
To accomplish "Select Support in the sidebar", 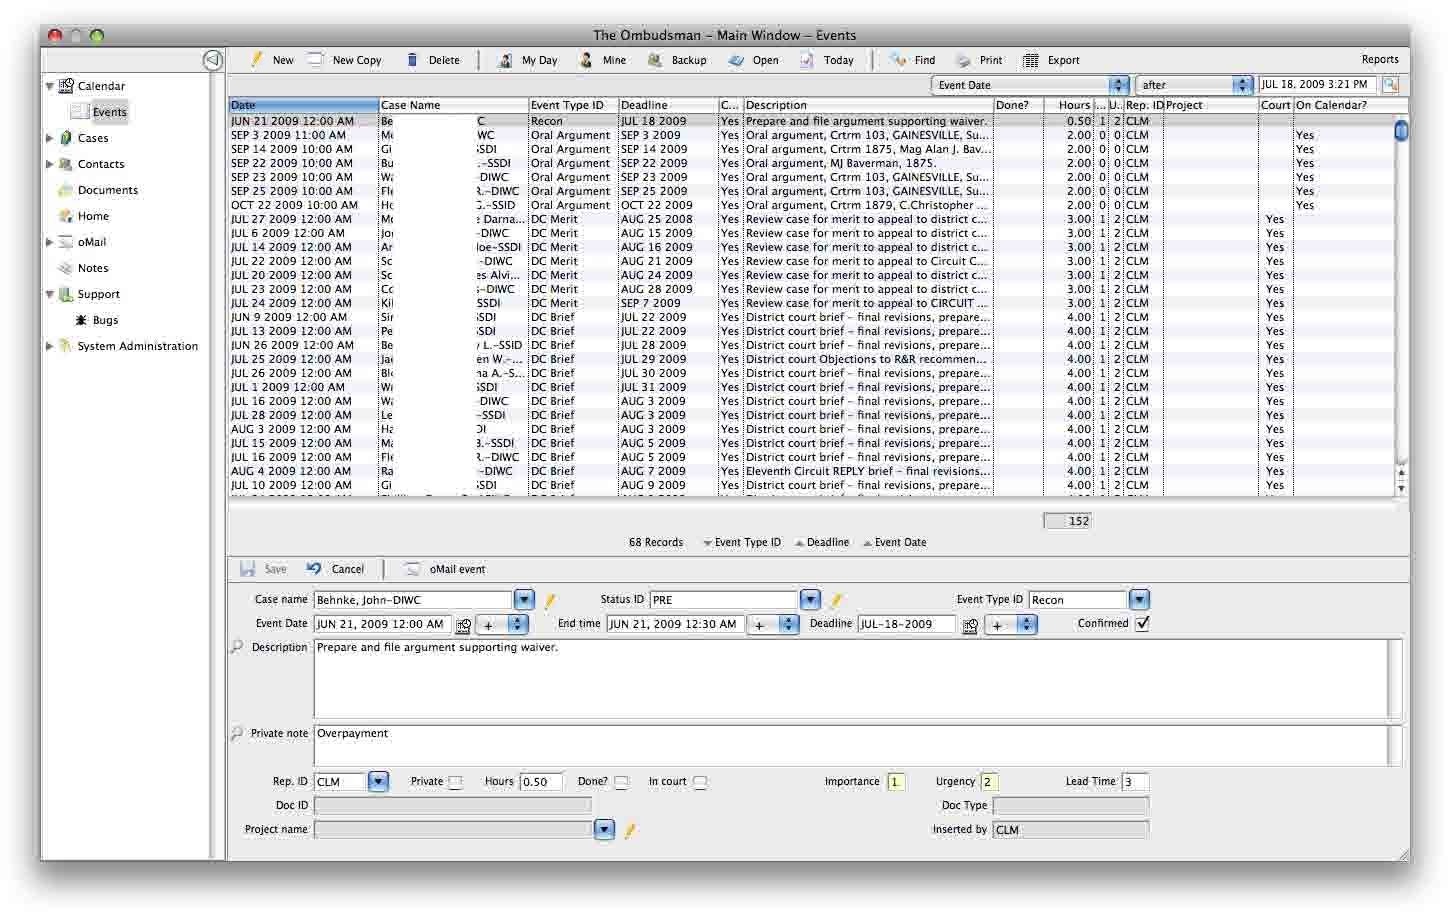I will tap(98, 294).
